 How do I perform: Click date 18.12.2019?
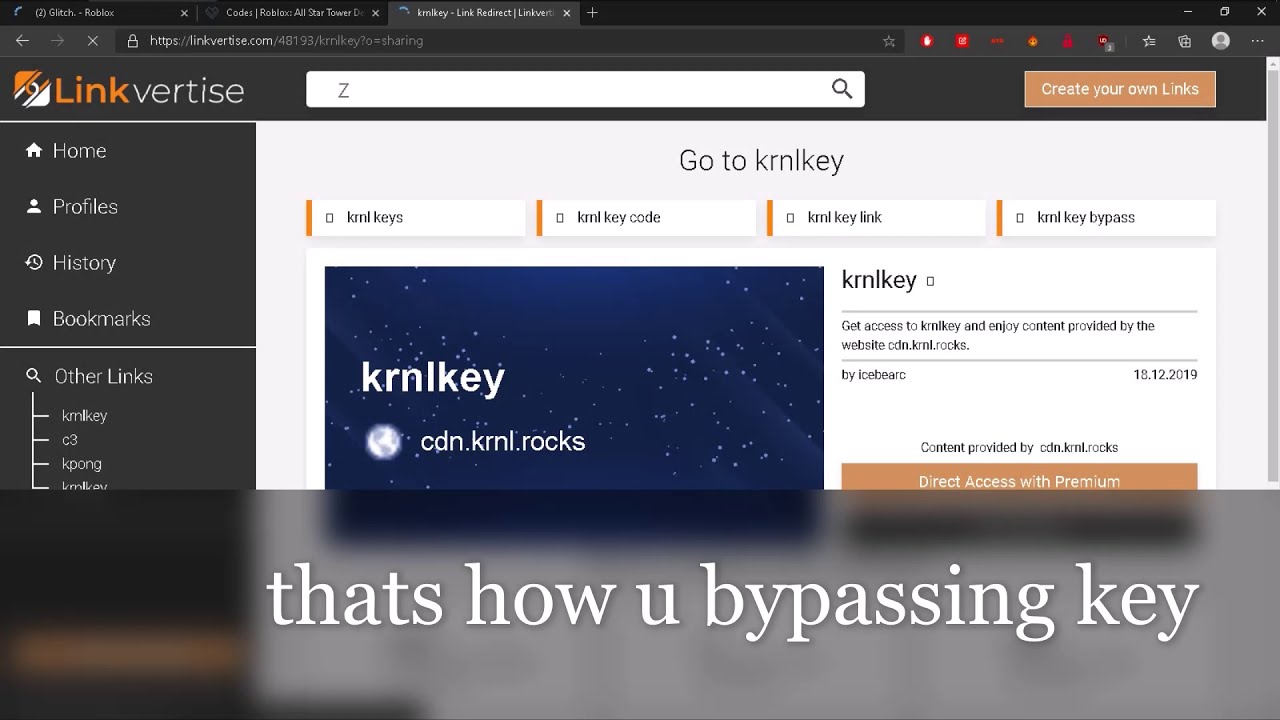pyautogui.click(x=1165, y=374)
